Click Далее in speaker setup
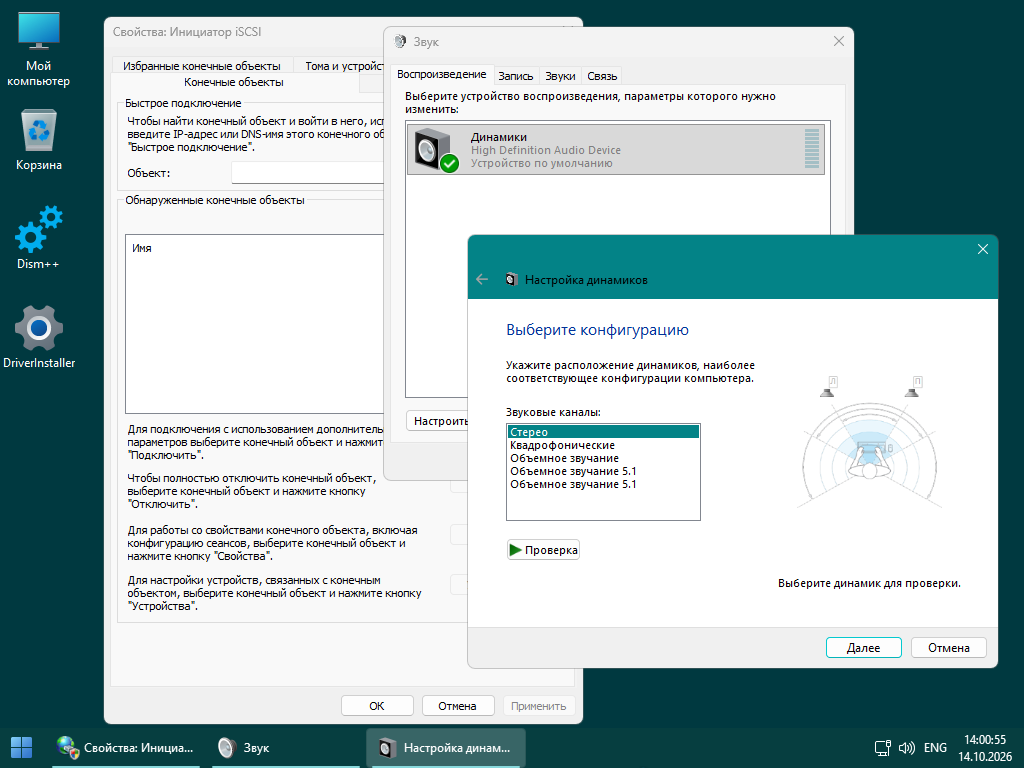1024x768 pixels. click(863, 647)
